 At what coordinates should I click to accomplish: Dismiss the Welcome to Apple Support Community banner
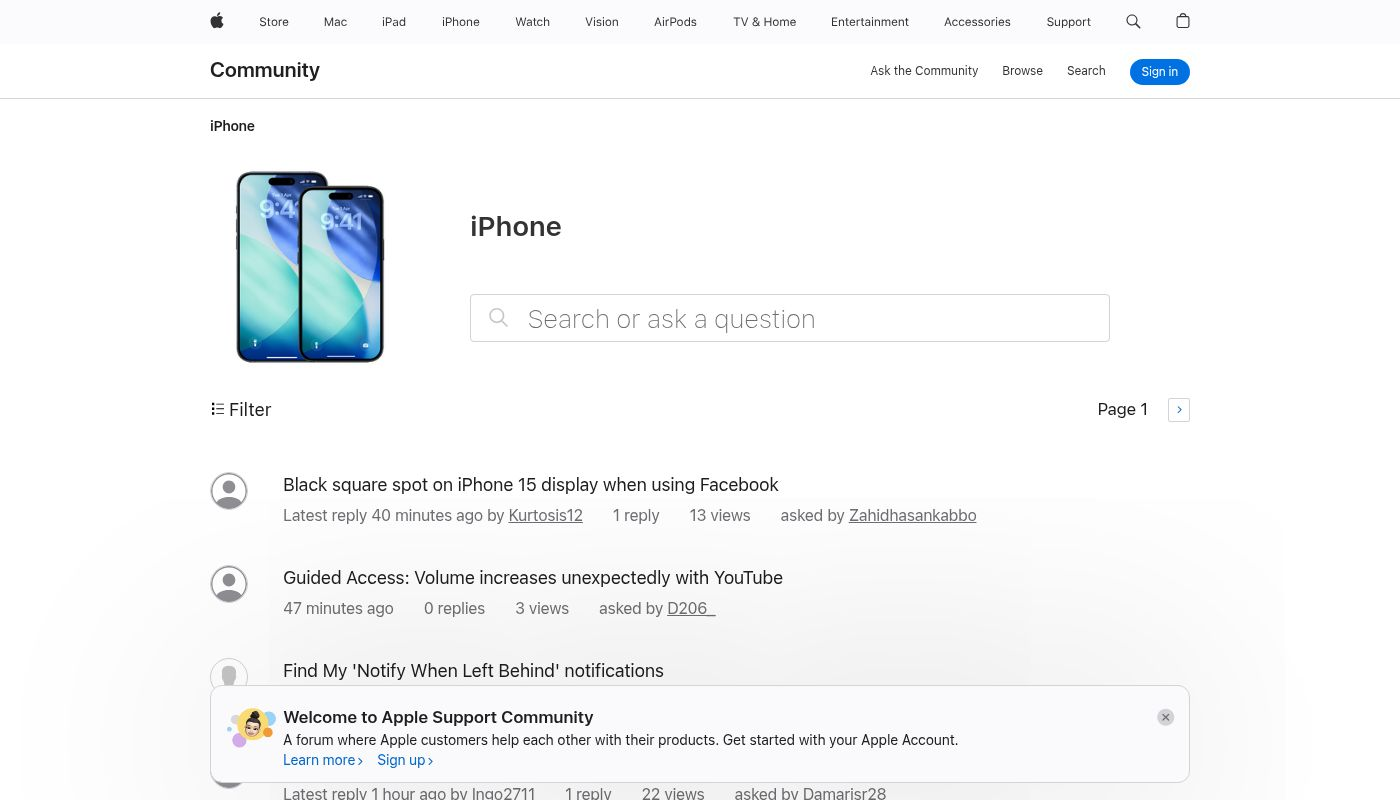pos(1165,717)
